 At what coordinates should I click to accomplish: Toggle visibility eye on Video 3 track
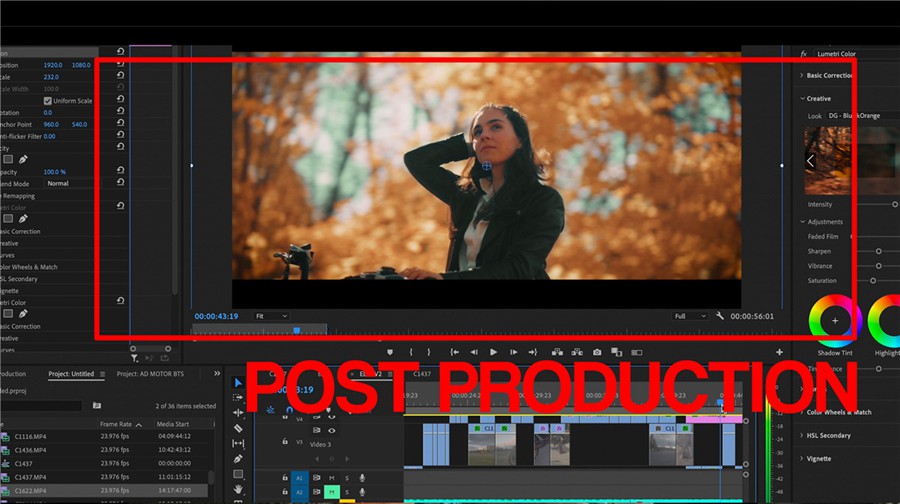[x=332, y=430]
